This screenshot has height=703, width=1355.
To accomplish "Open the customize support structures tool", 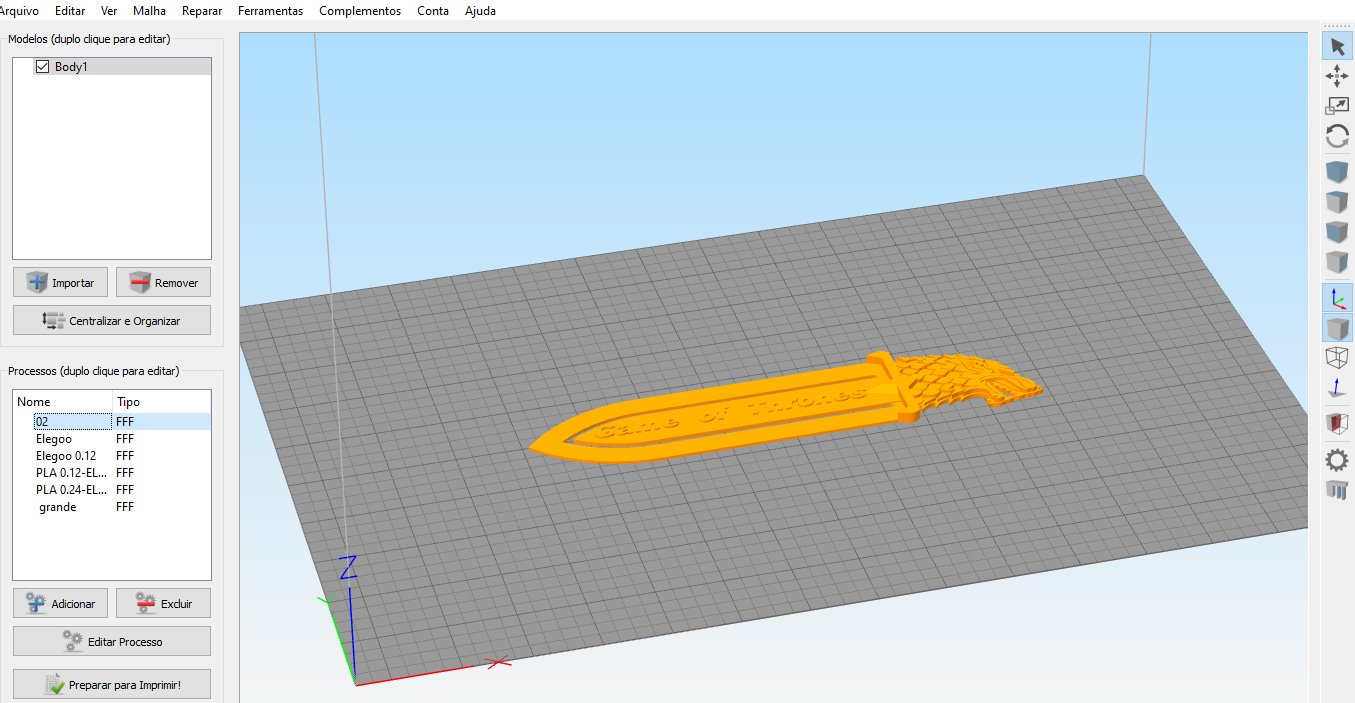I will (x=1337, y=490).
